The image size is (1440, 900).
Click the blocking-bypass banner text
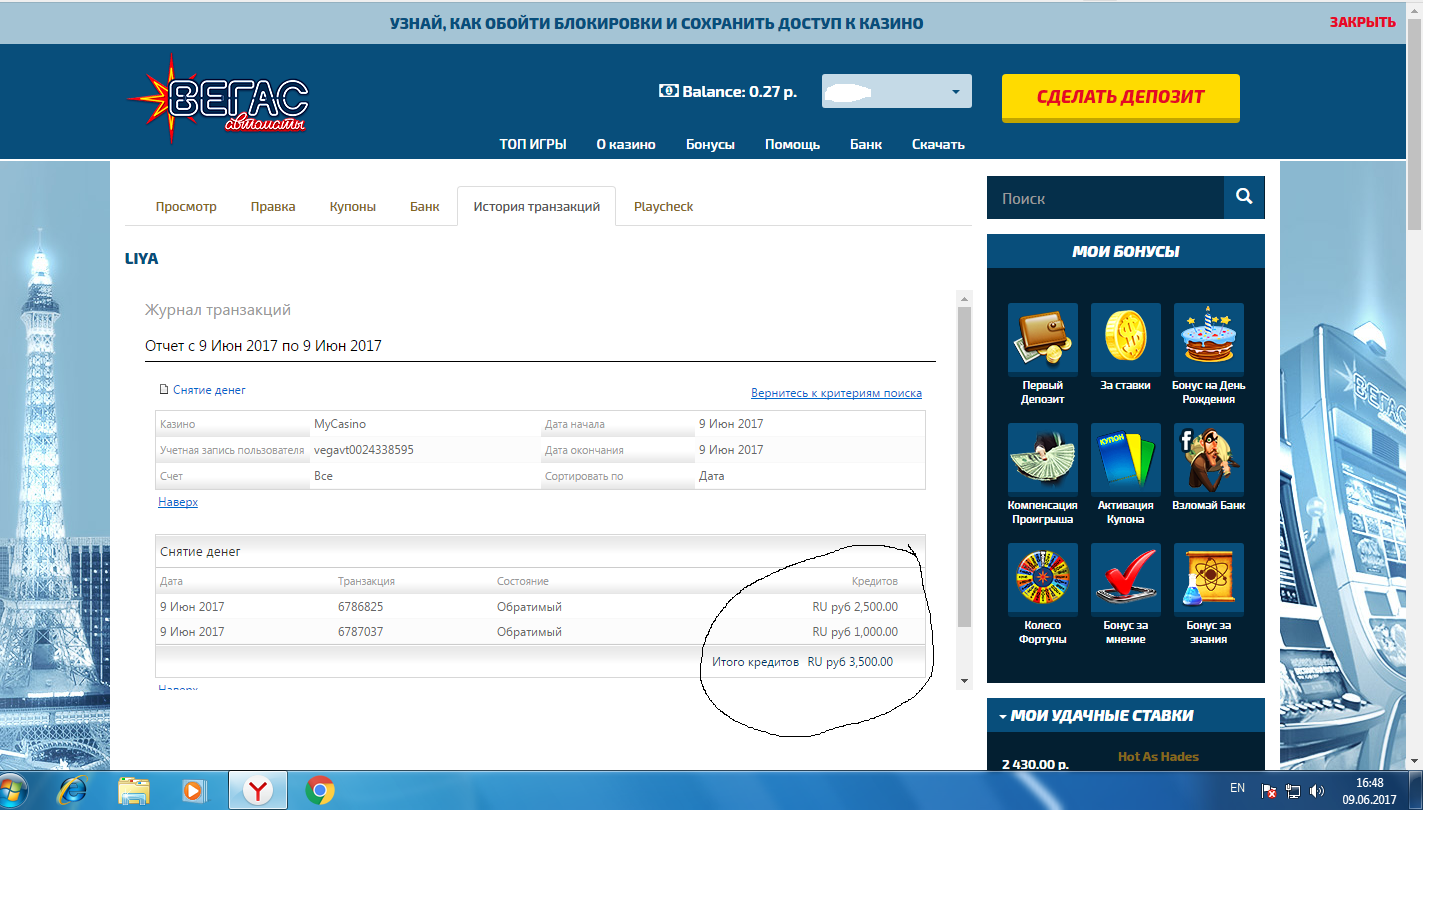tap(657, 23)
